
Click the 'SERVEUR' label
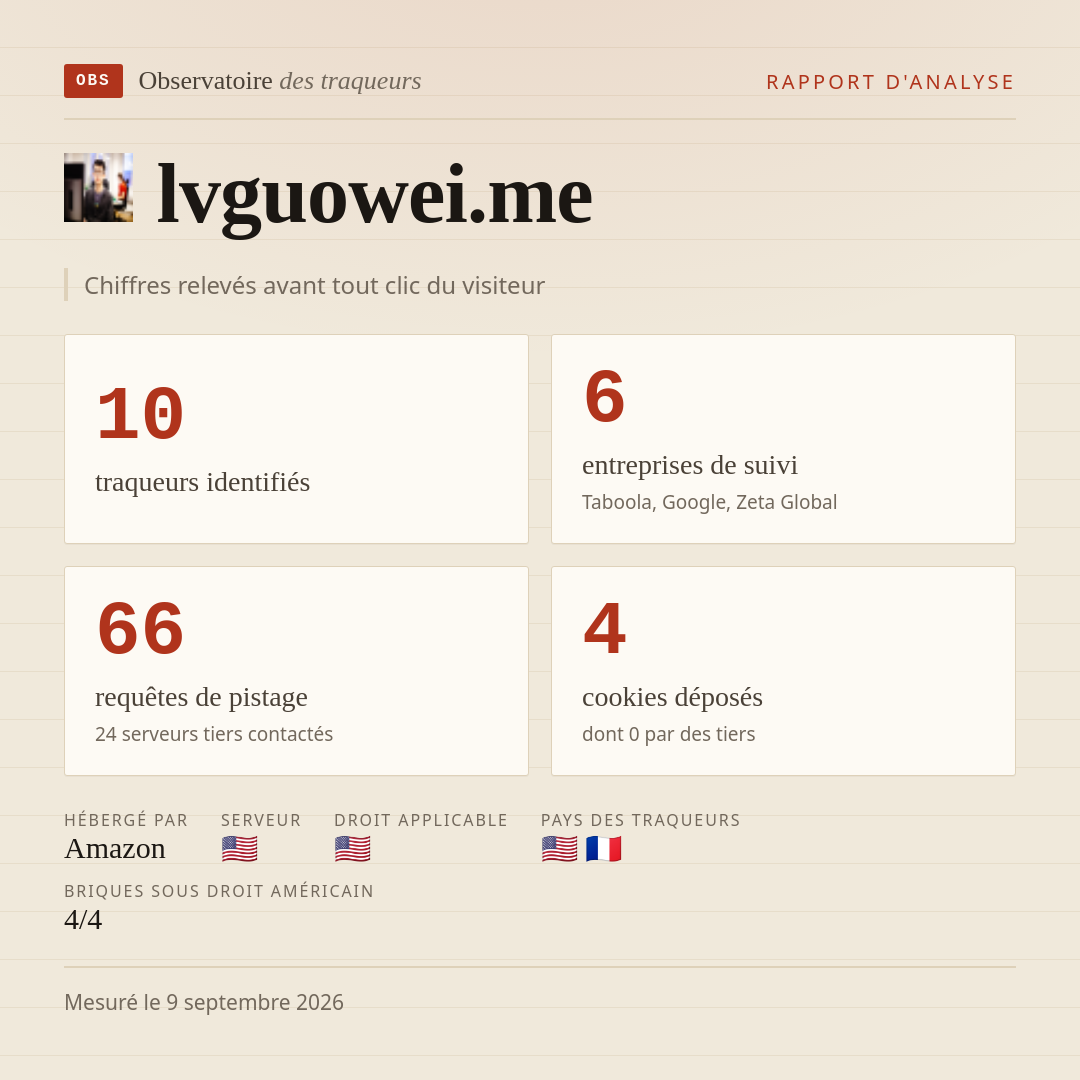click(x=261, y=820)
